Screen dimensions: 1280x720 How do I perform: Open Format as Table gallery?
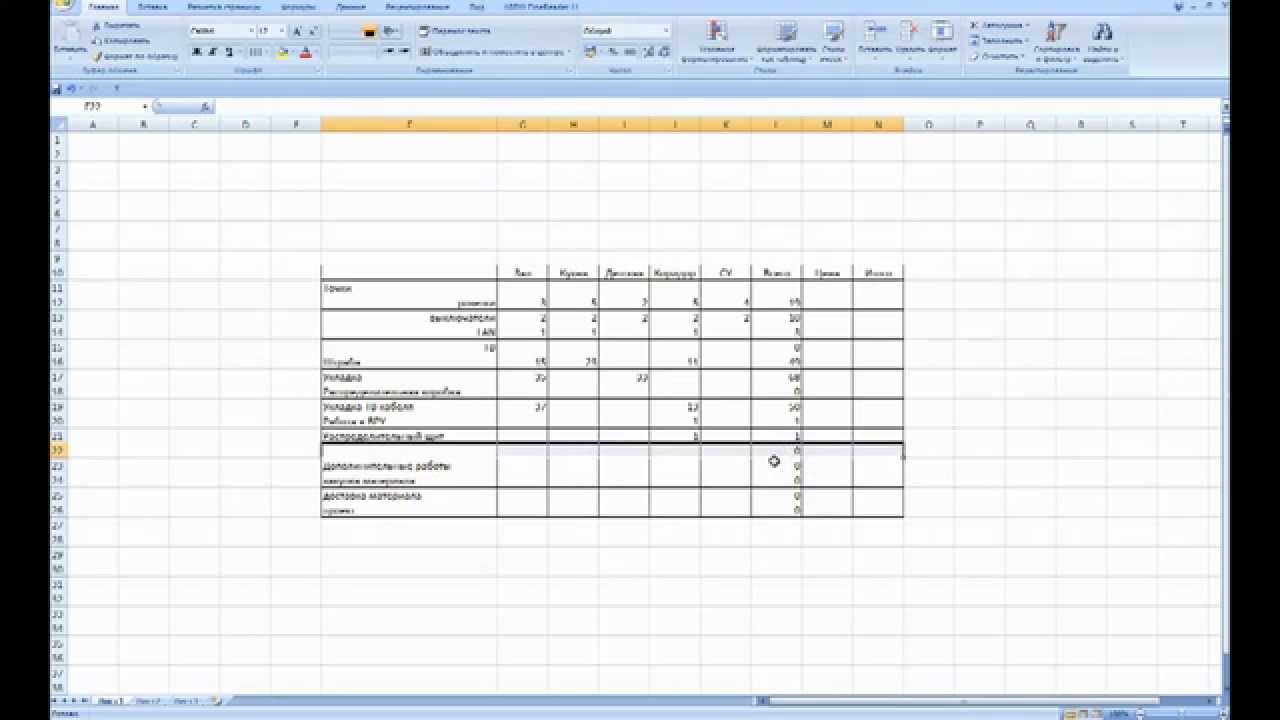pyautogui.click(x=786, y=42)
